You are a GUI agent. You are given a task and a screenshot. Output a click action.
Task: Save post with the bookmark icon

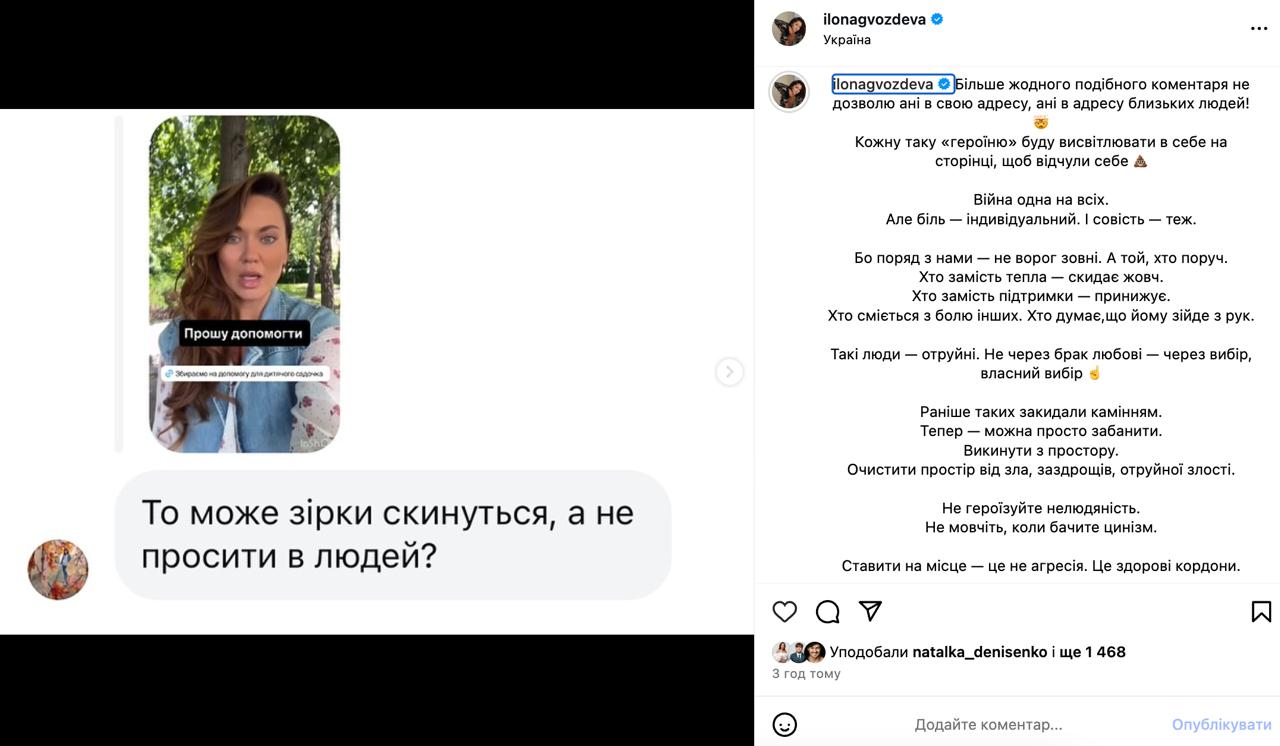pyautogui.click(x=1261, y=611)
